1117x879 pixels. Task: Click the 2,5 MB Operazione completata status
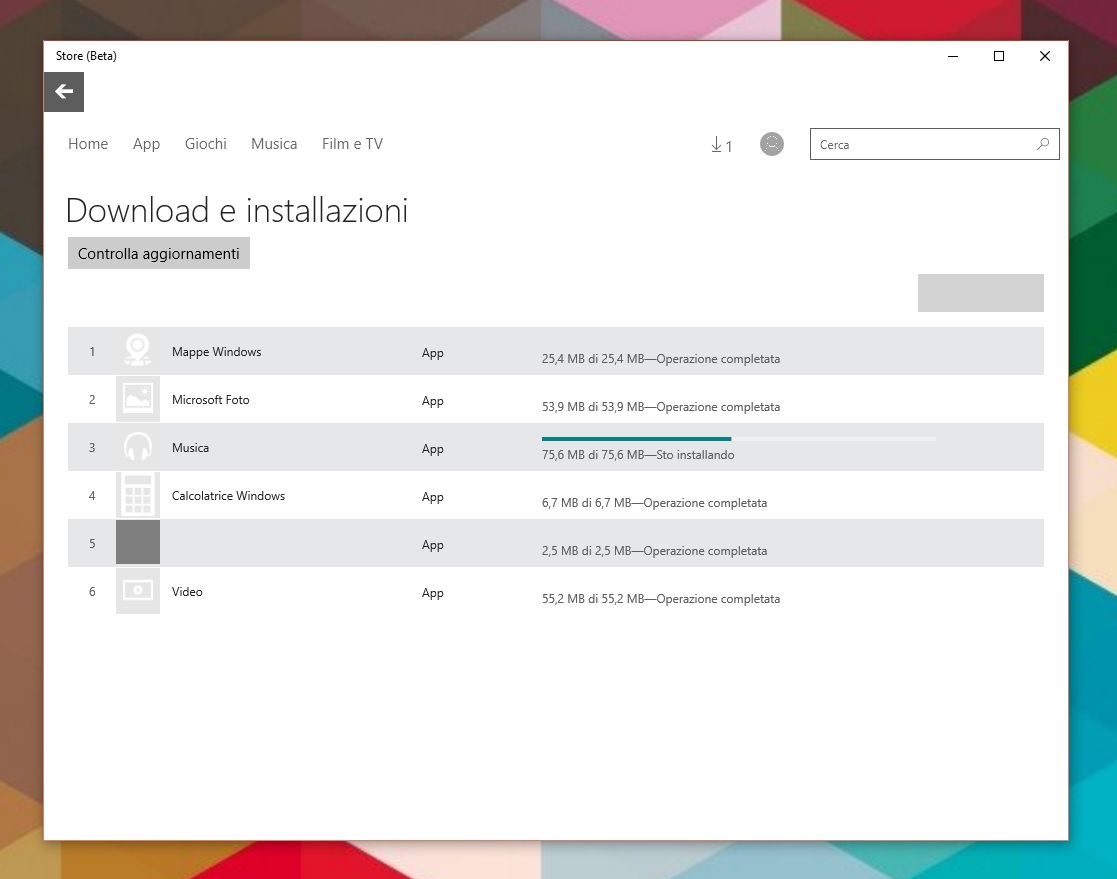pos(655,551)
